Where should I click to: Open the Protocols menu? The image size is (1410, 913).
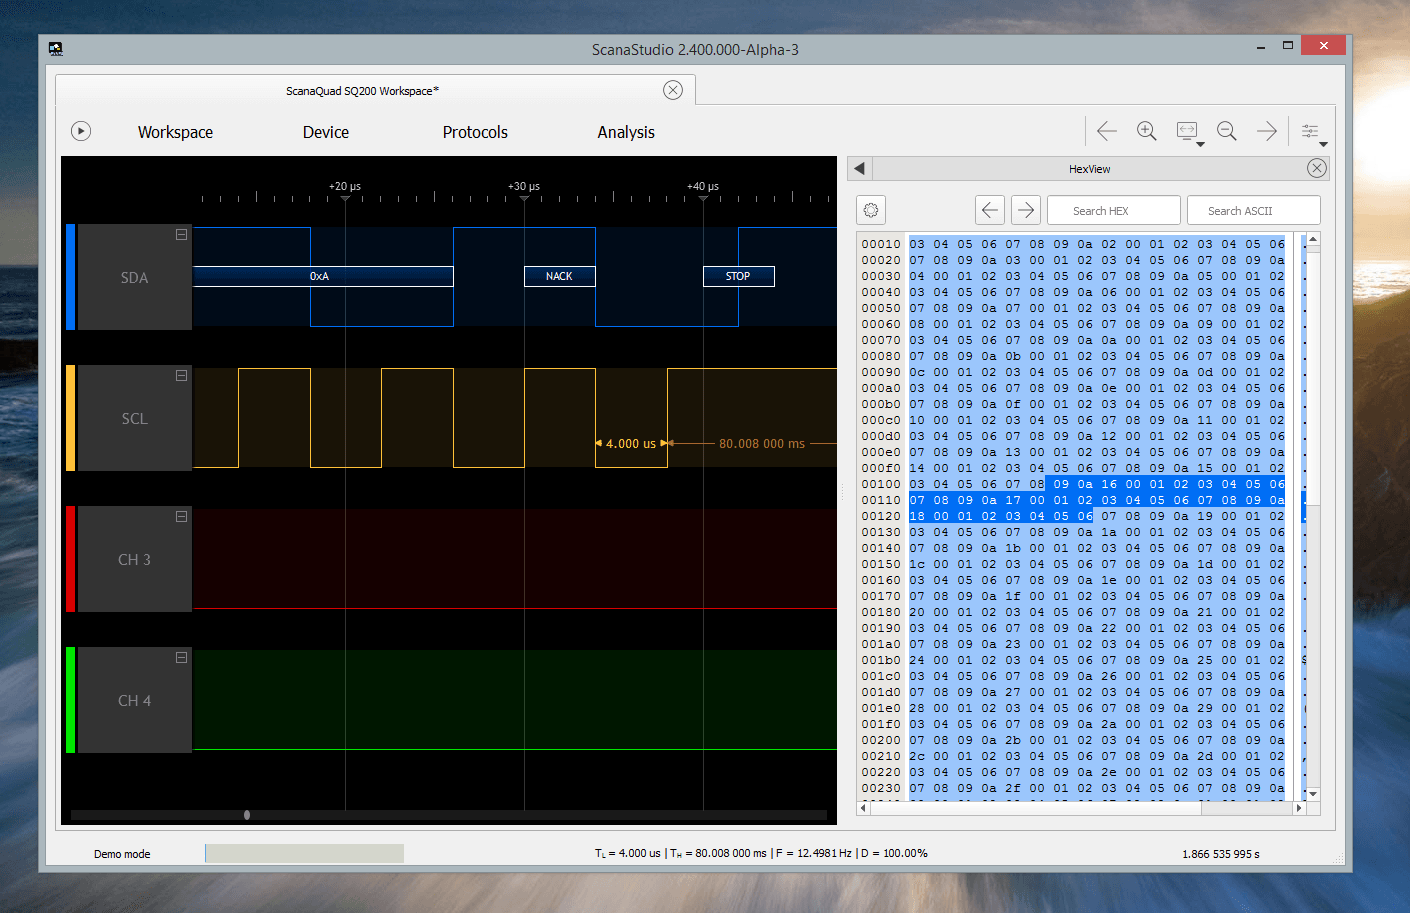tap(475, 131)
